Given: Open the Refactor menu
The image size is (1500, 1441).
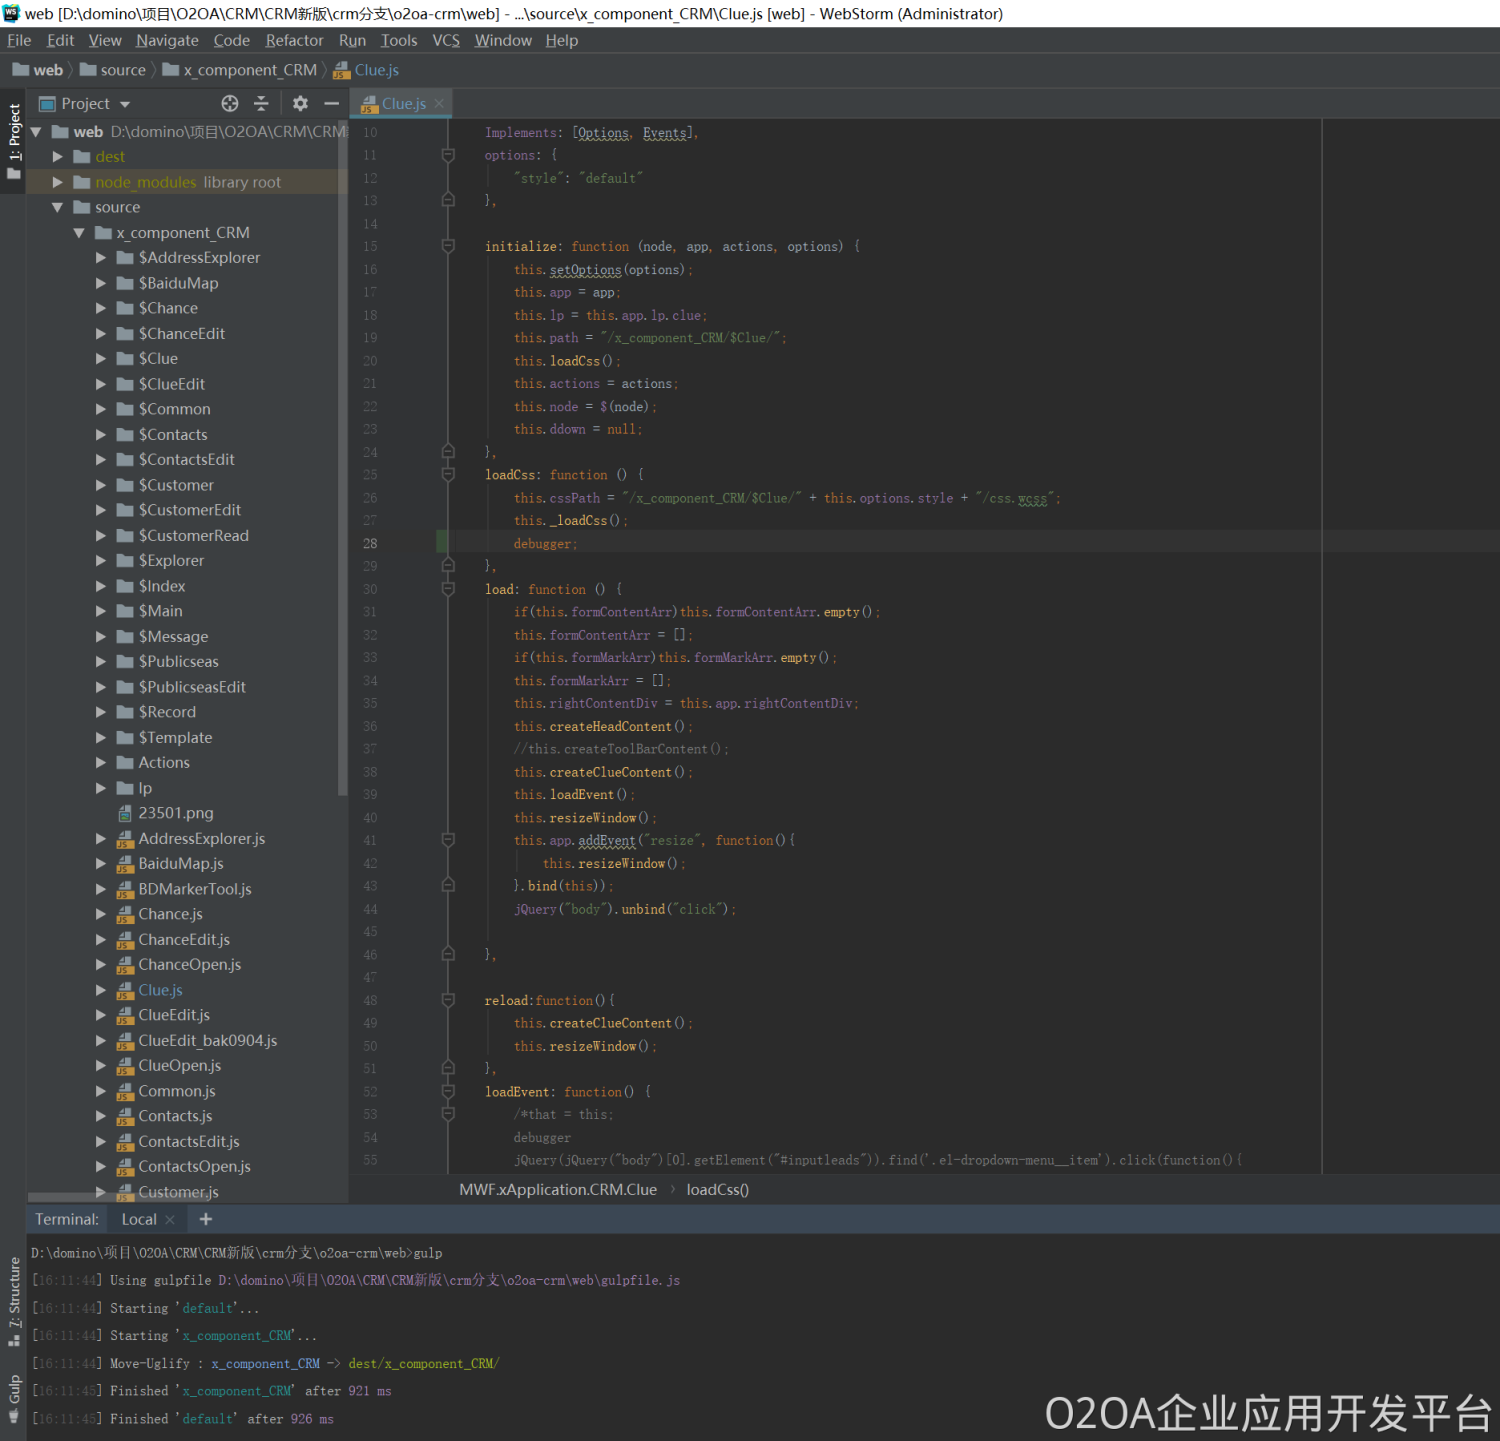Looking at the screenshot, I should (x=294, y=40).
